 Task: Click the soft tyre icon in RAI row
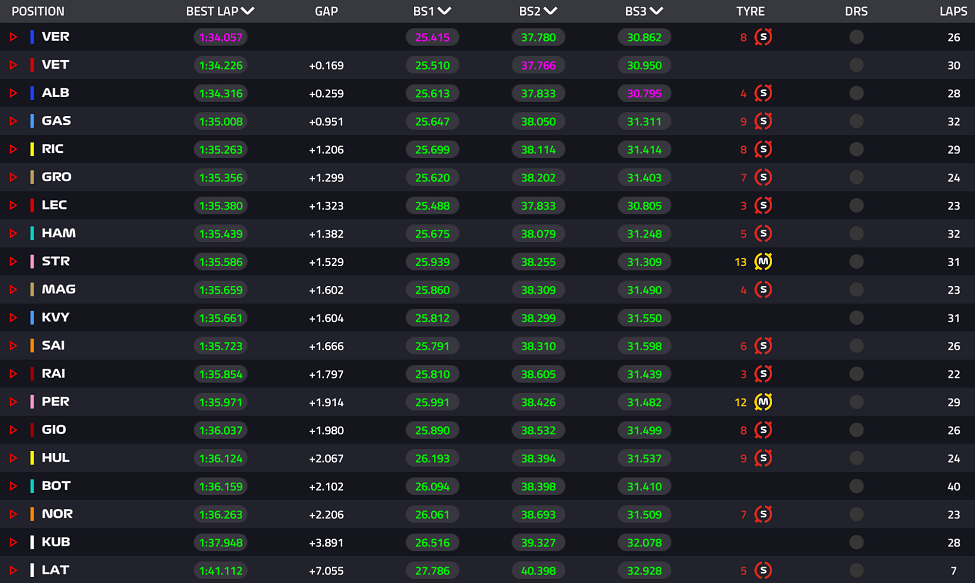[763, 374]
